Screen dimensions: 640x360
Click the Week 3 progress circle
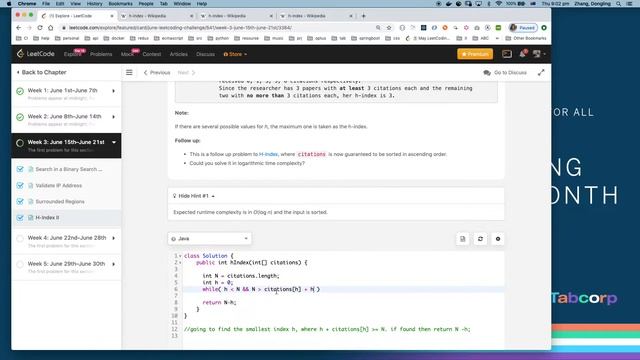[x=20, y=143]
